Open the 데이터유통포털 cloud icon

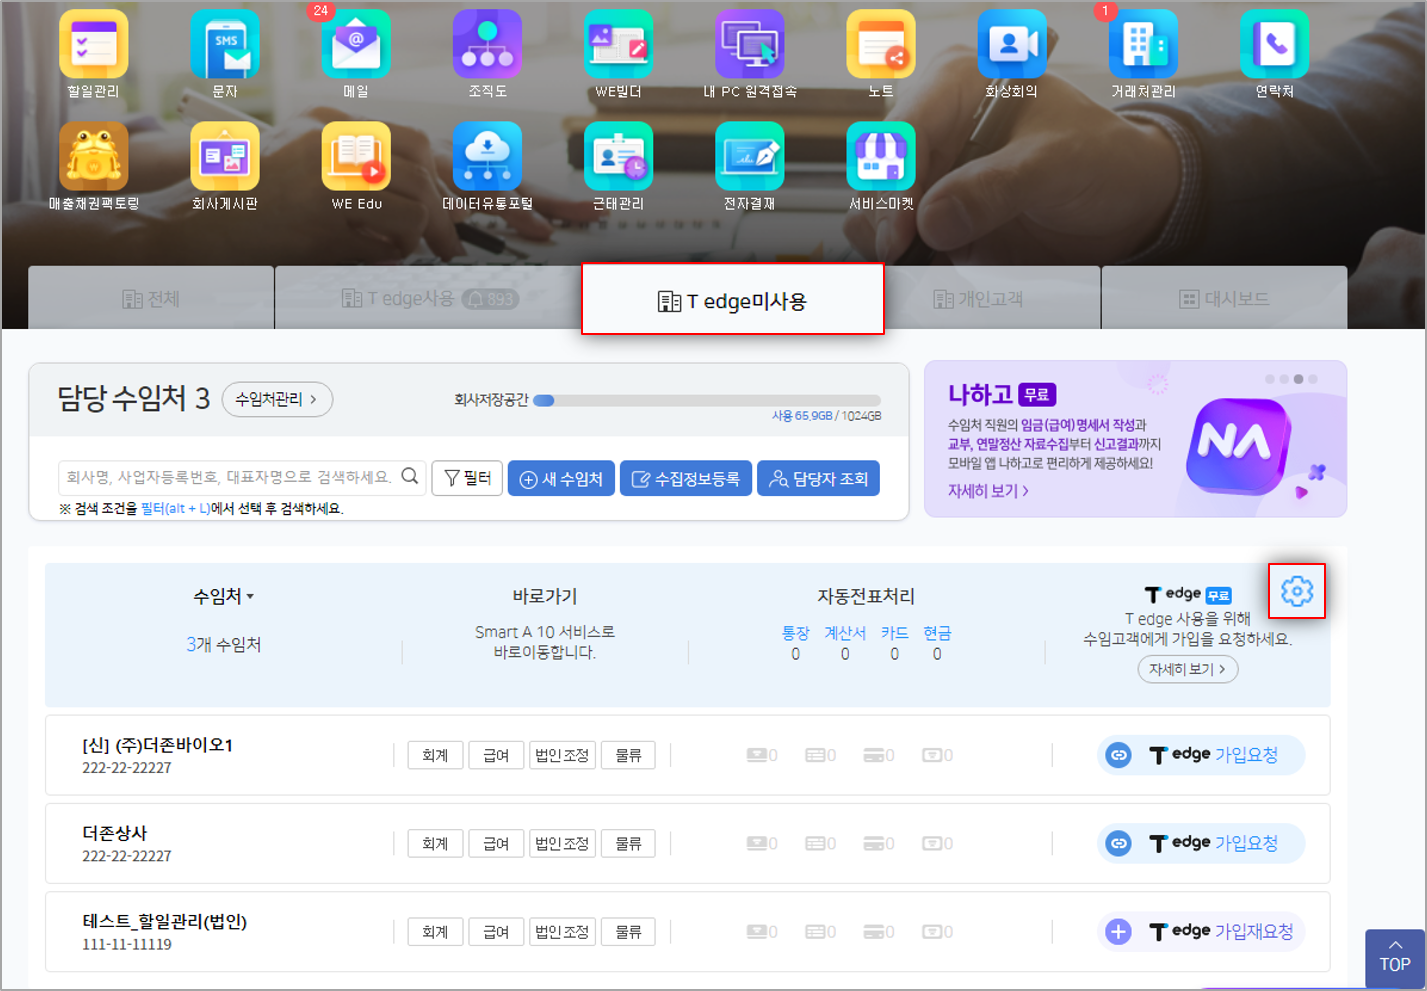pyautogui.click(x=487, y=157)
